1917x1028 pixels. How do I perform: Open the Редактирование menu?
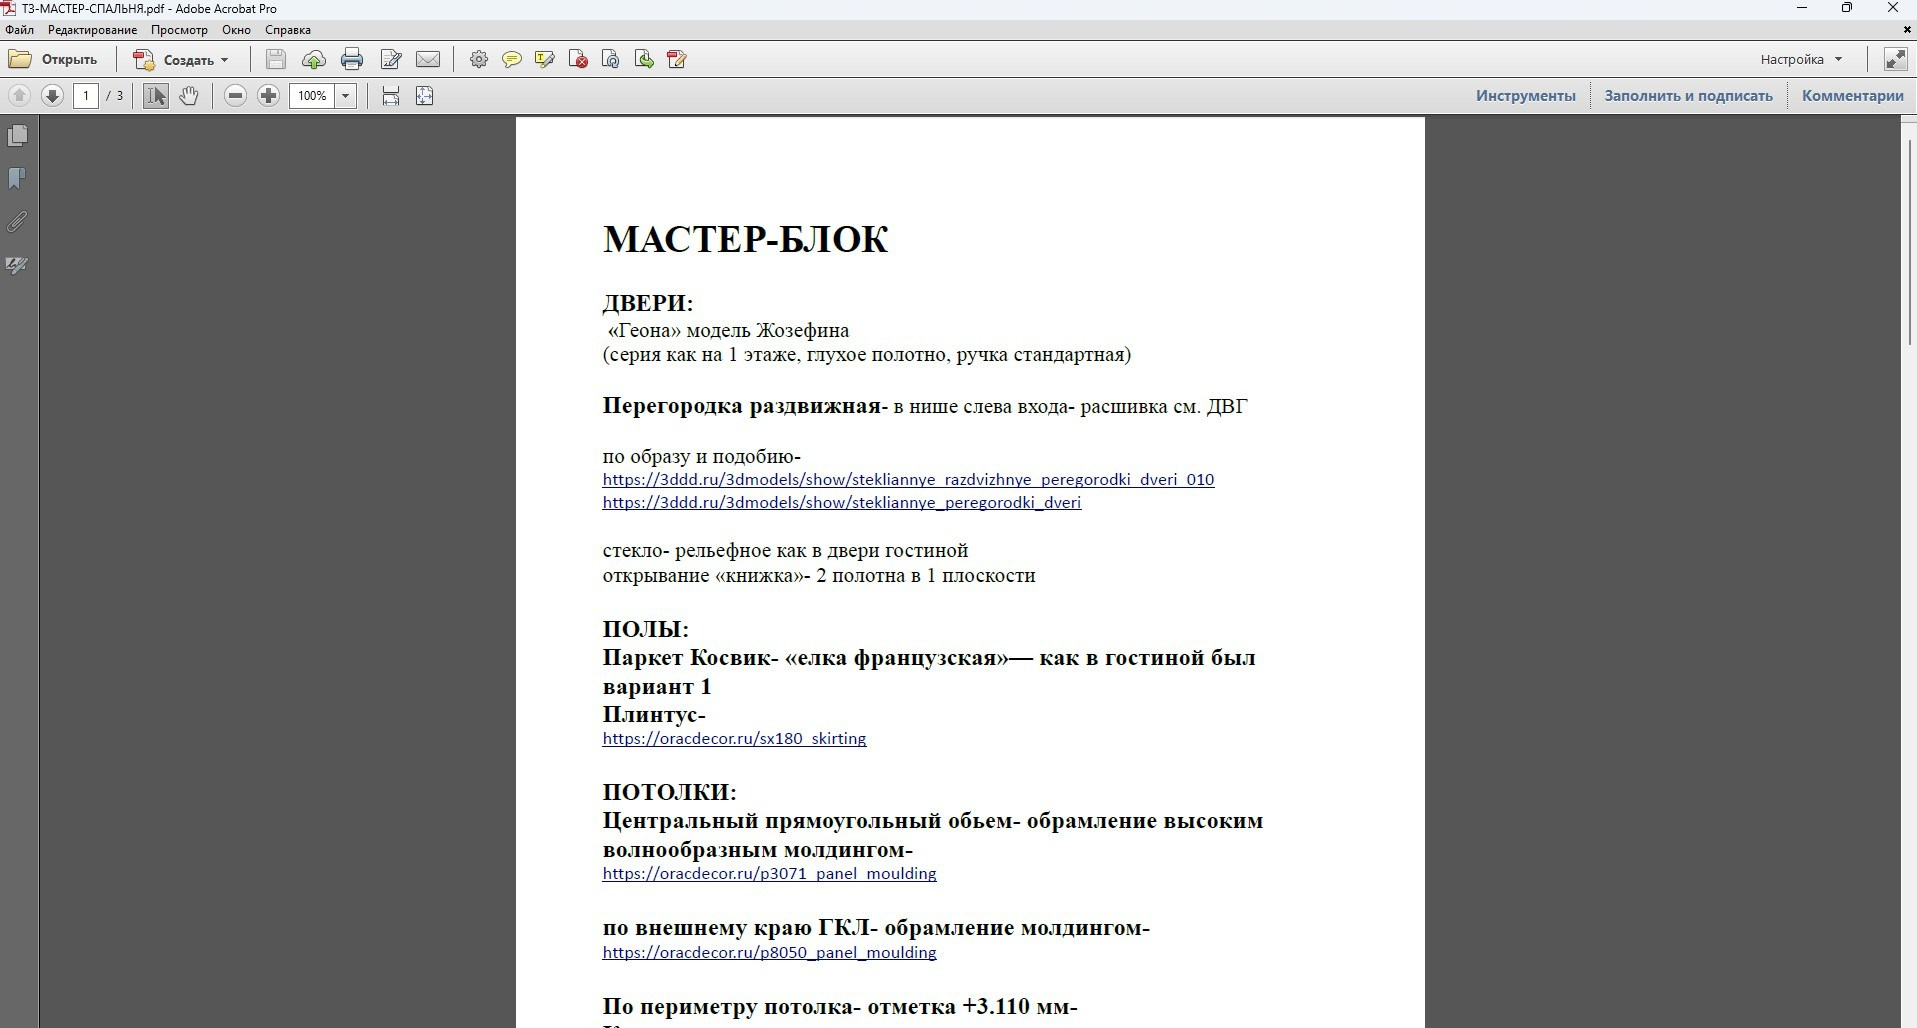tap(92, 30)
